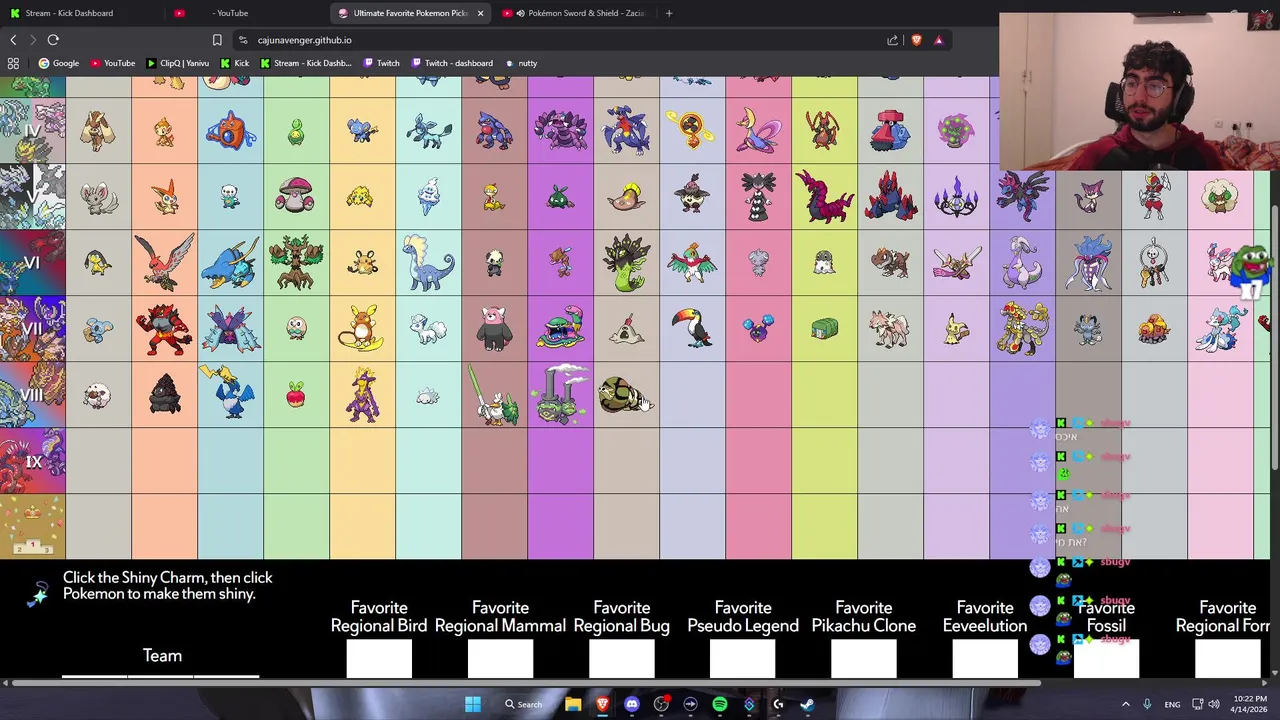
Task: Choose Trevenant in the Gen VI row
Action: point(296,263)
